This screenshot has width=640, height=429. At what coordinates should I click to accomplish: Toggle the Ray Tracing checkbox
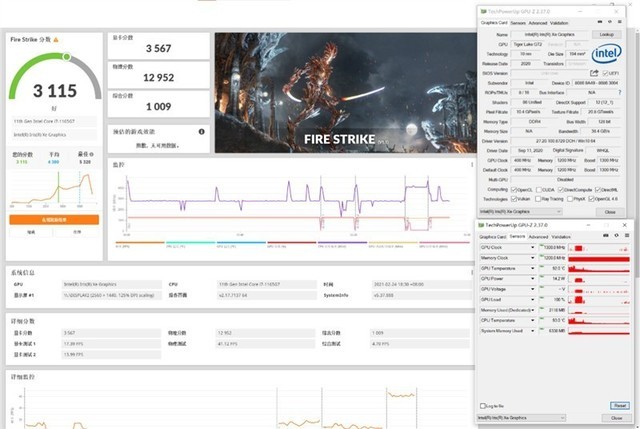538,199
